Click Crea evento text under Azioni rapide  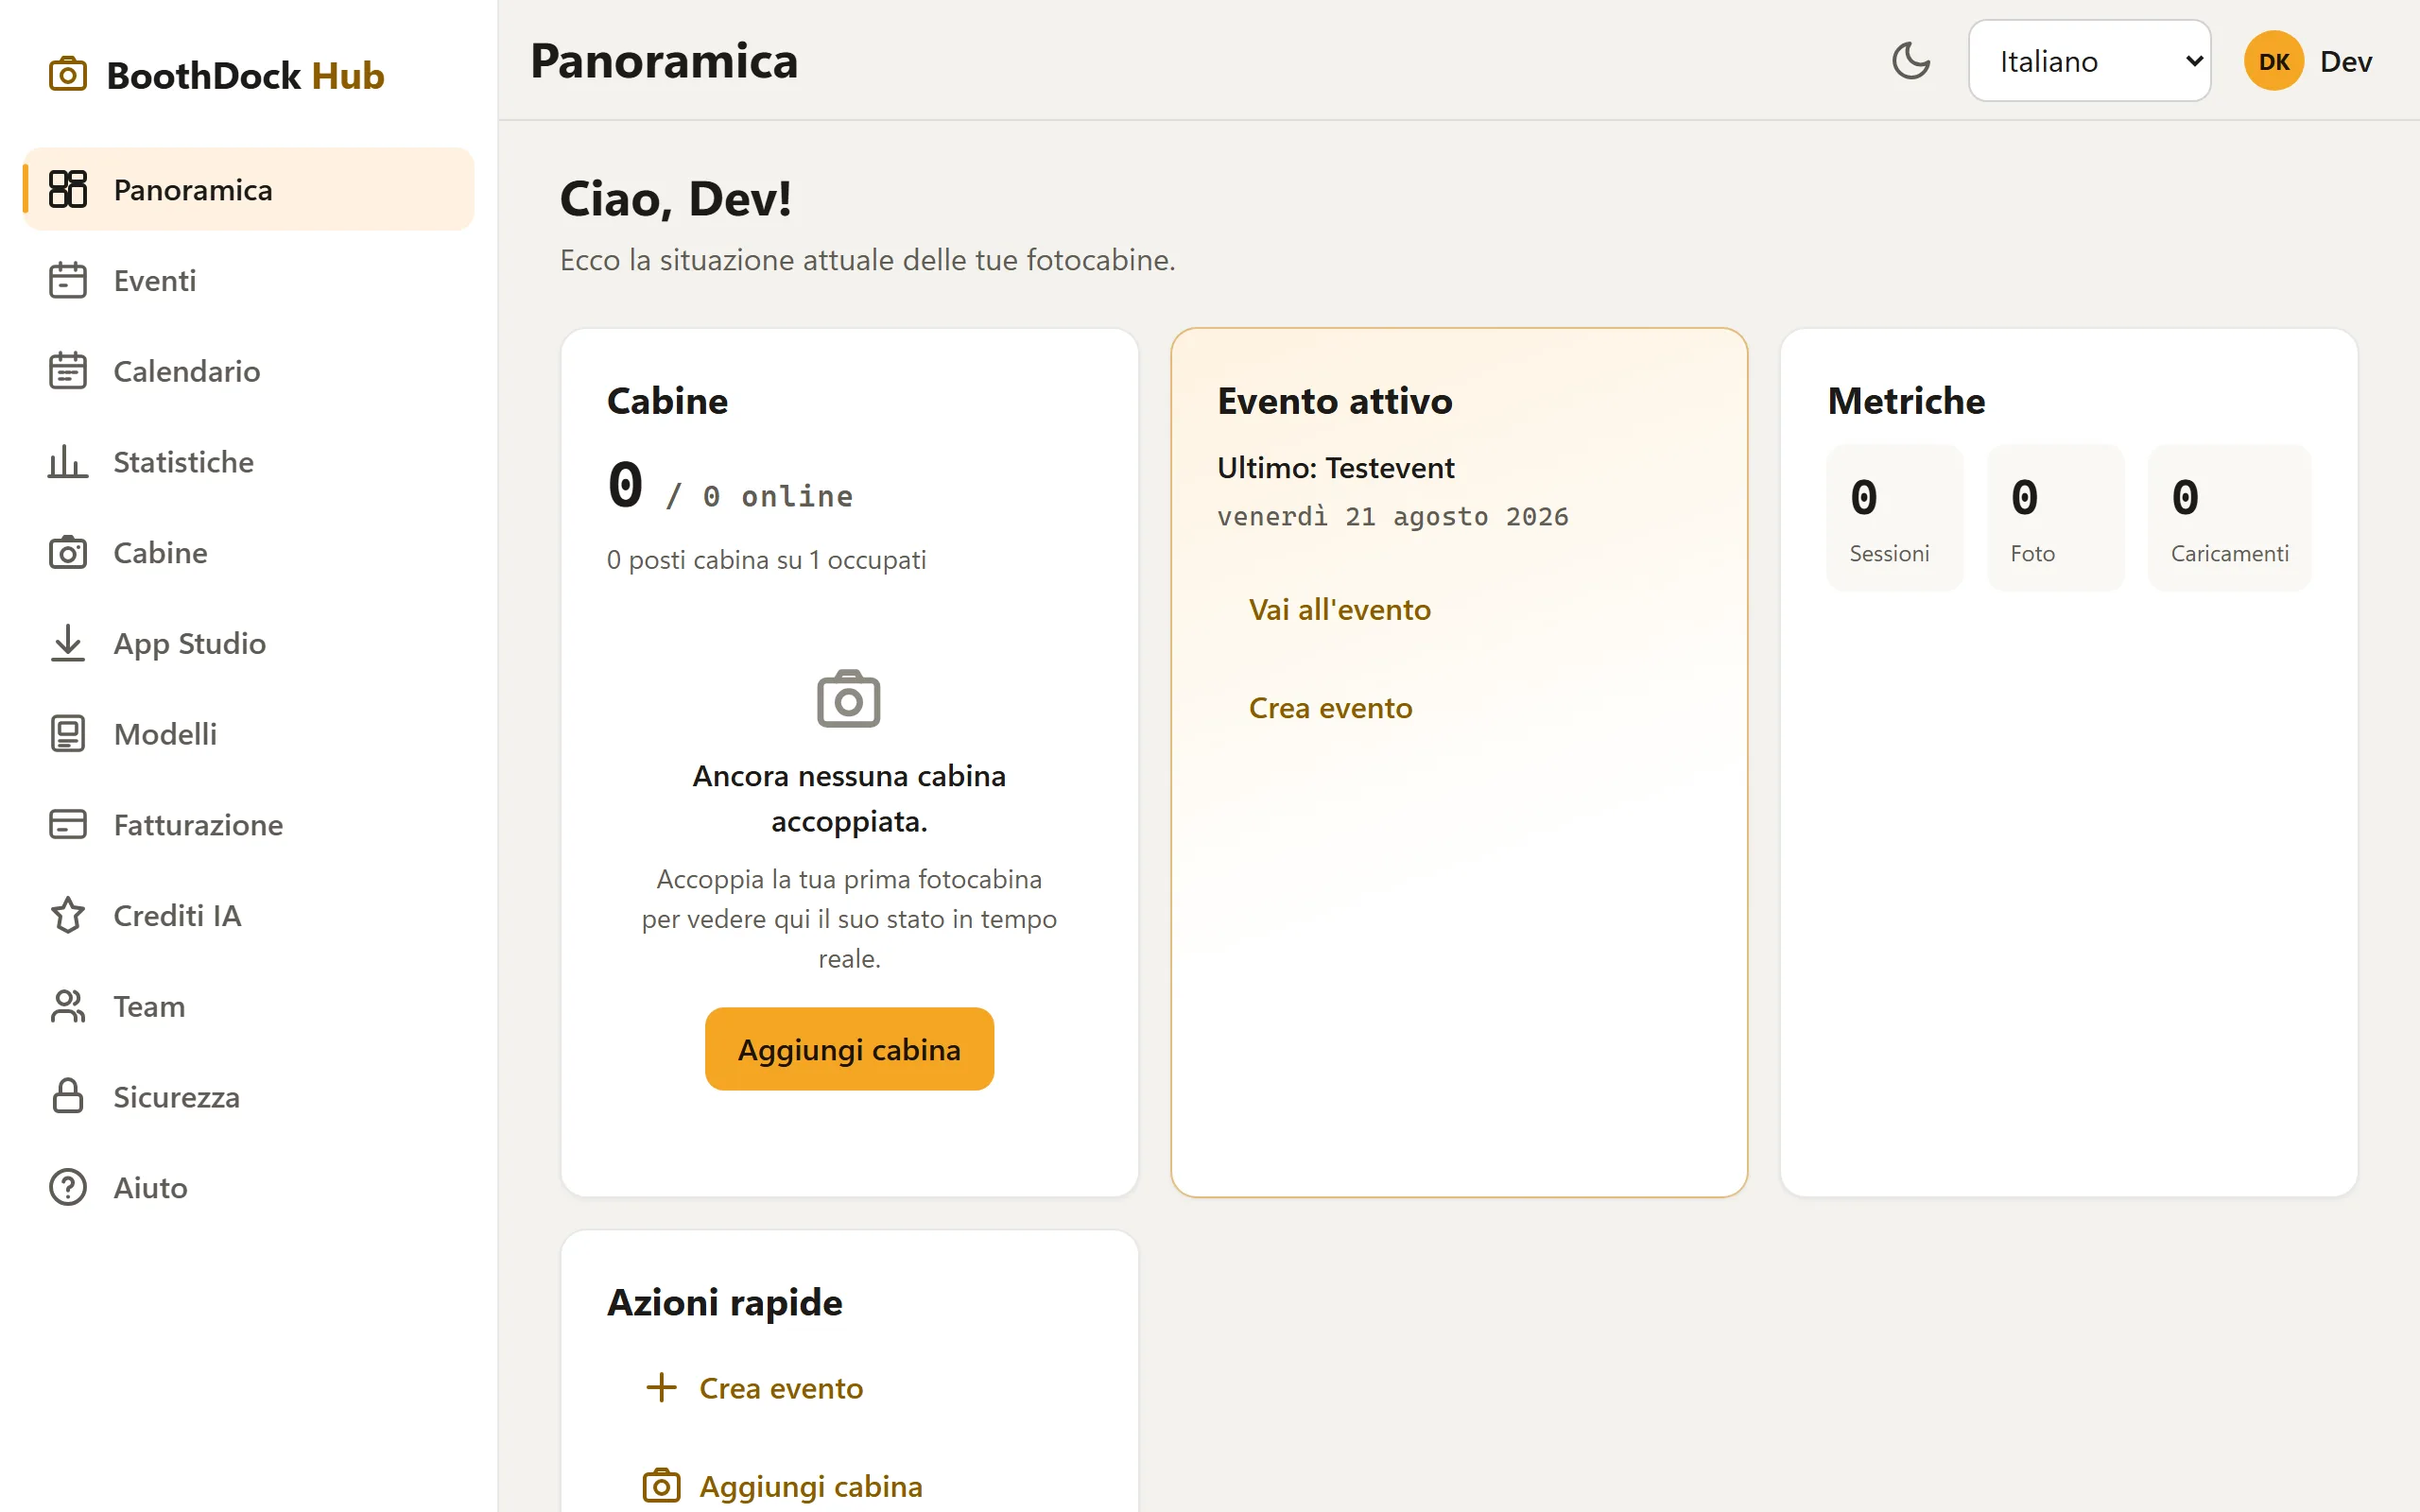[x=781, y=1388]
